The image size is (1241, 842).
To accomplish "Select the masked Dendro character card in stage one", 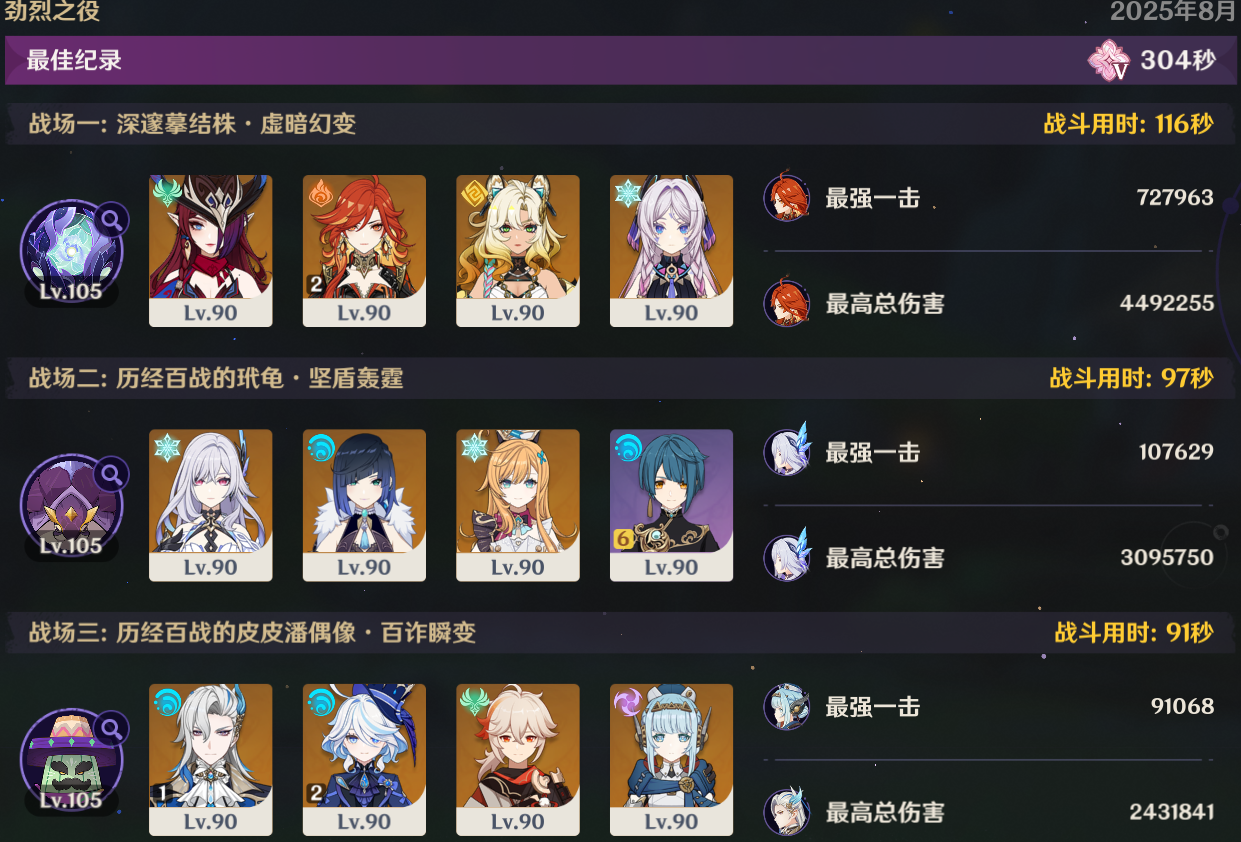I will (x=211, y=251).
